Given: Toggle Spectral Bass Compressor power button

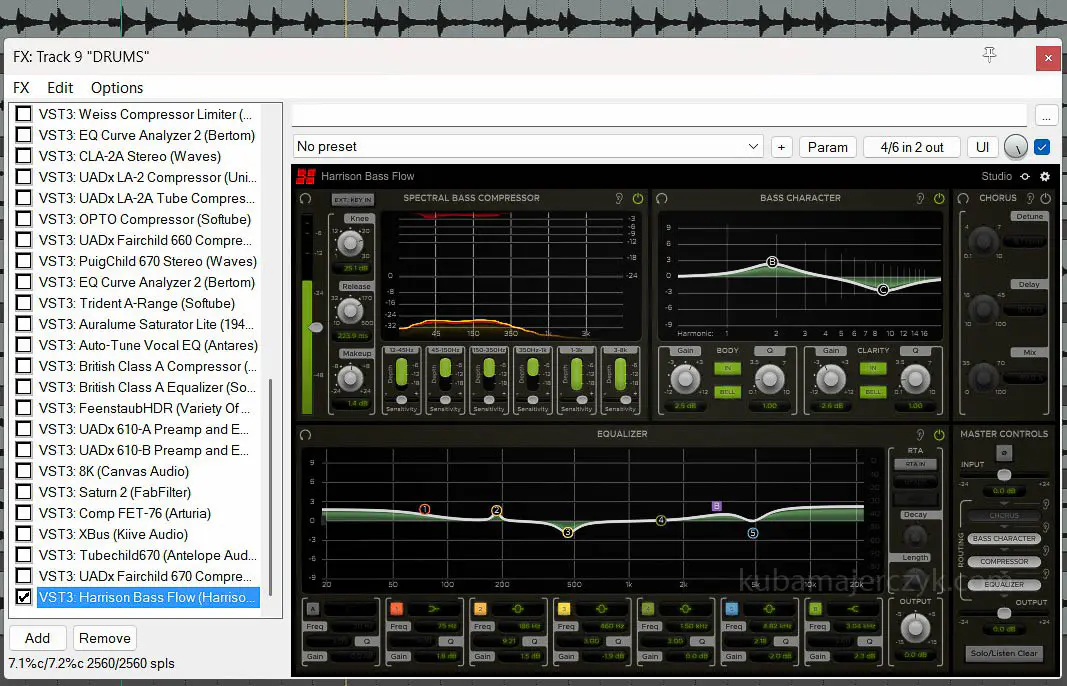Looking at the screenshot, I should coord(638,198).
